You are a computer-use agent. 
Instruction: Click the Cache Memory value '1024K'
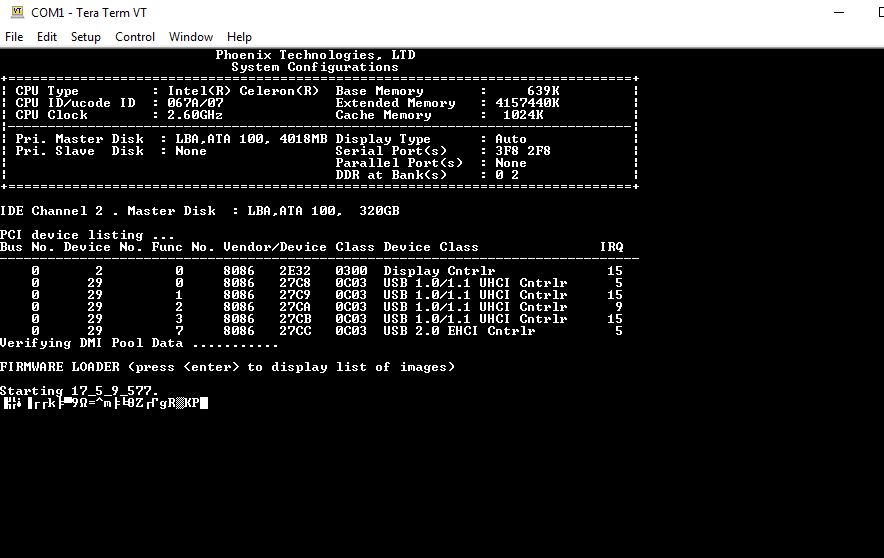pyautogui.click(x=523, y=115)
